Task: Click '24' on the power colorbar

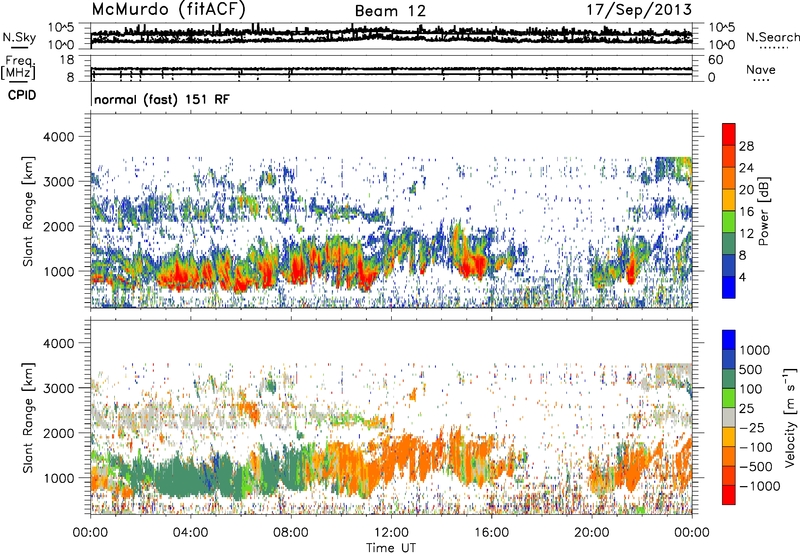Action: point(746,168)
